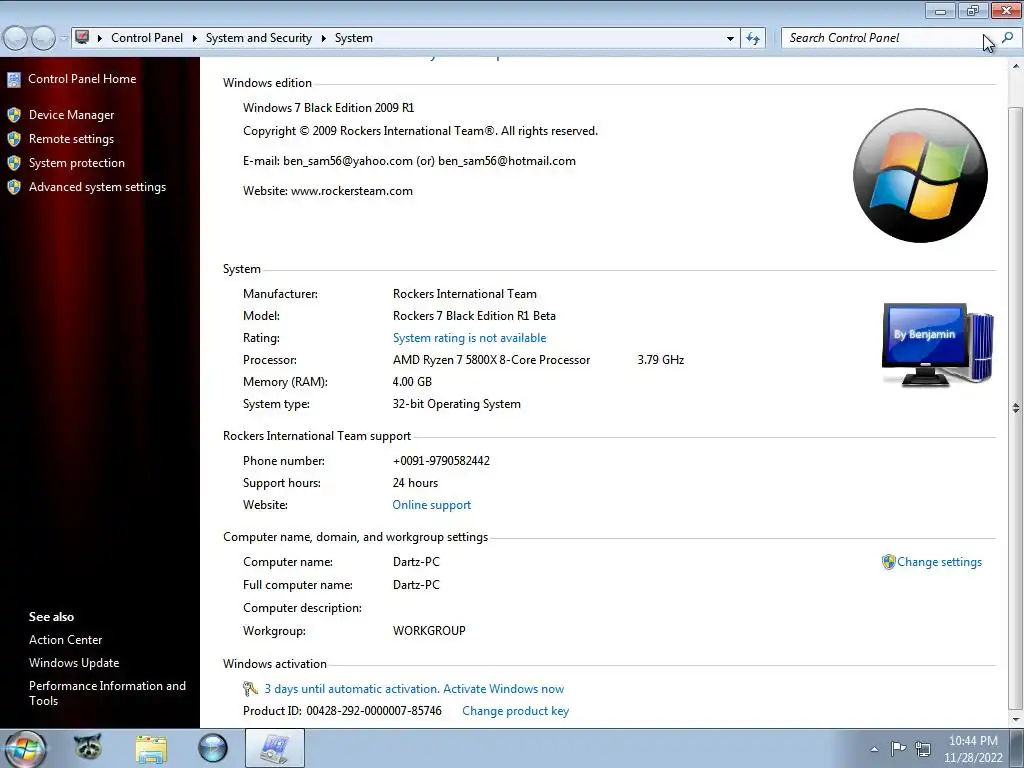Open Advanced system settings
This screenshot has height=768, width=1024.
coord(97,187)
